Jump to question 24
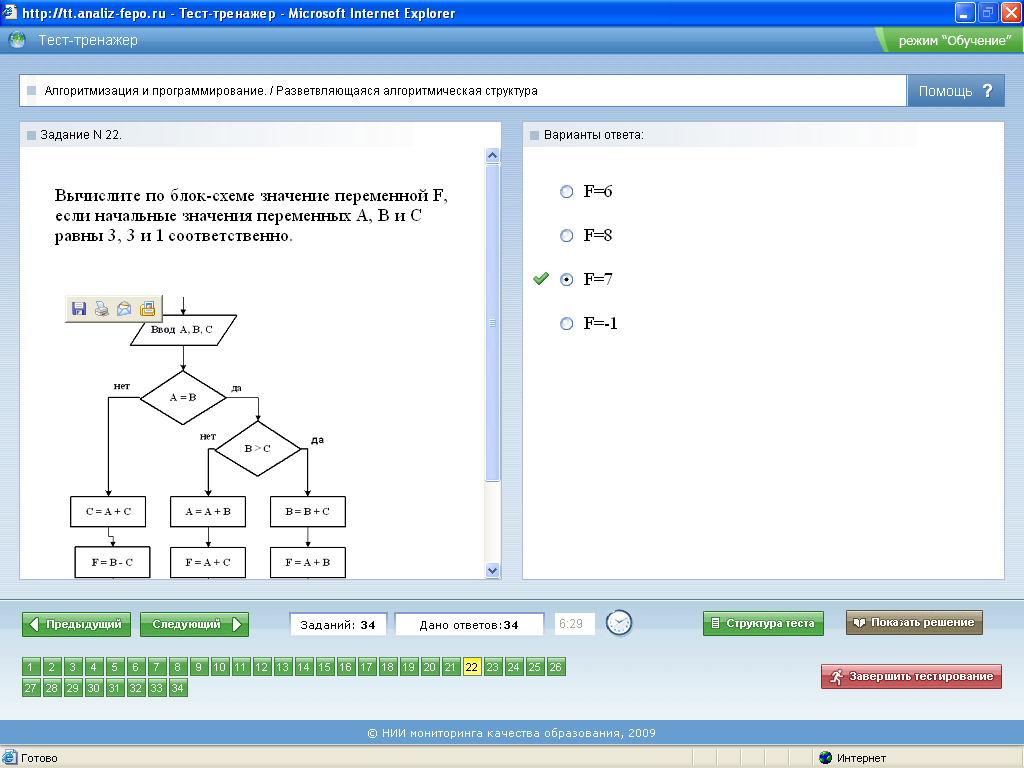The image size is (1024, 768). coord(514,667)
